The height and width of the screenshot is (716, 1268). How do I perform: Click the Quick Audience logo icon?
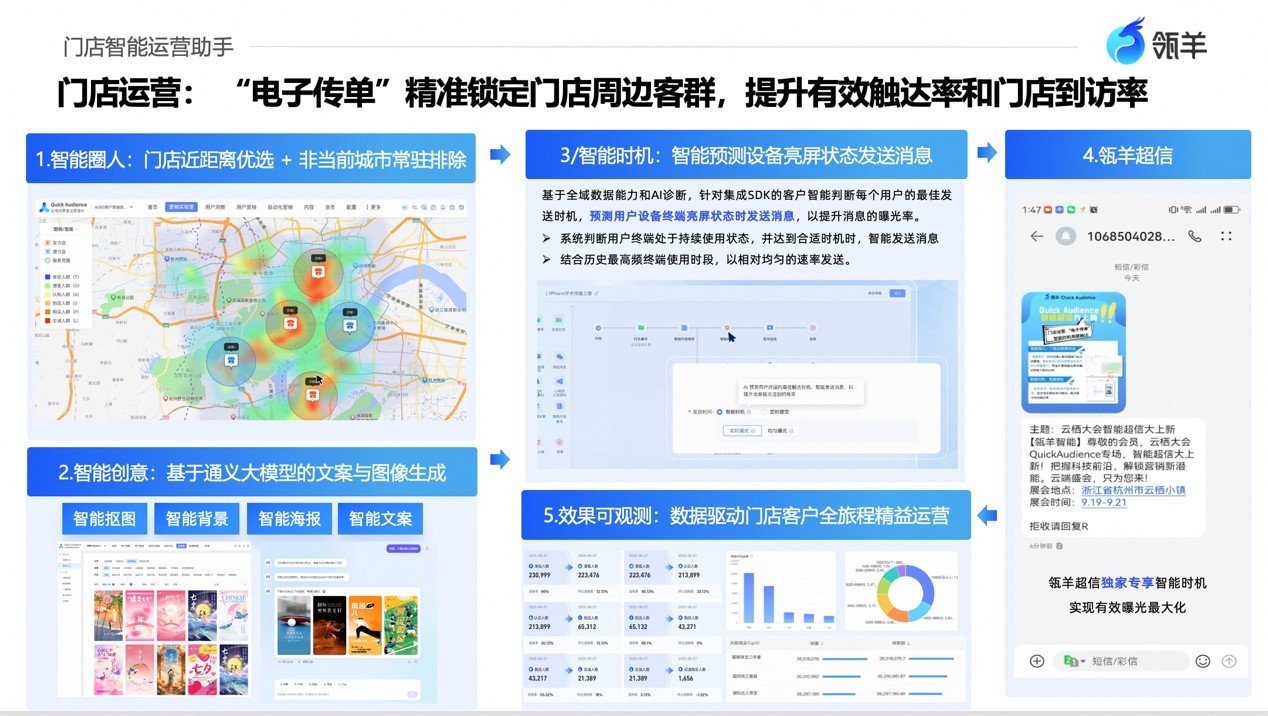tap(43, 206)
